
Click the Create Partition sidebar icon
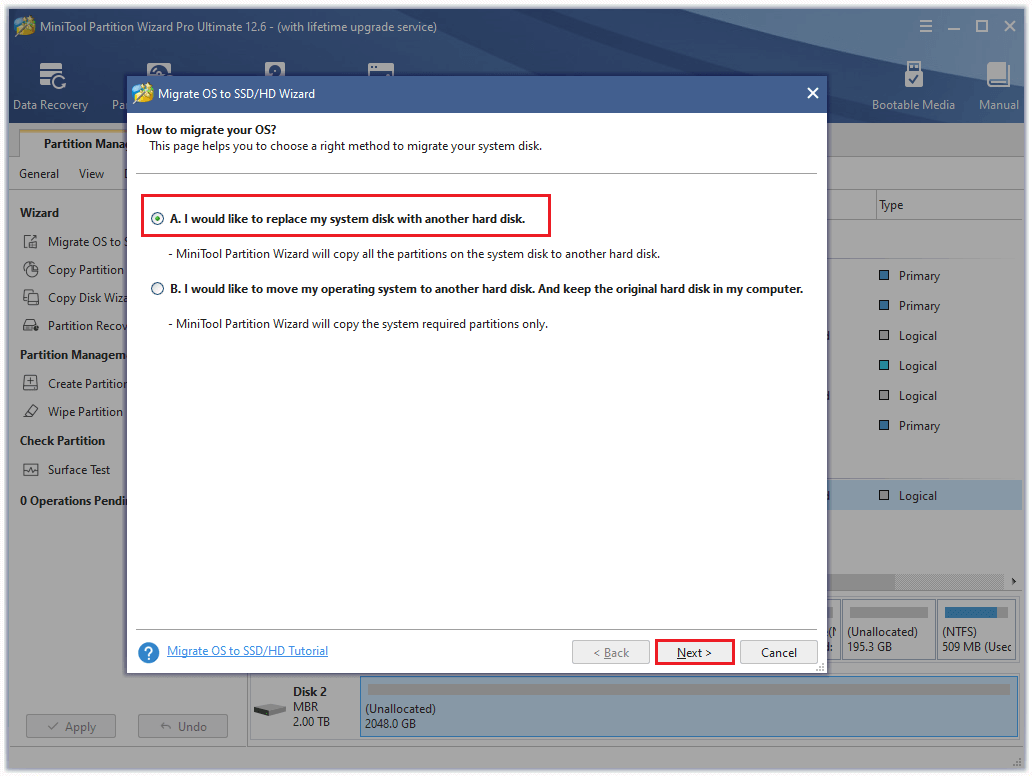tap(31, 383)
